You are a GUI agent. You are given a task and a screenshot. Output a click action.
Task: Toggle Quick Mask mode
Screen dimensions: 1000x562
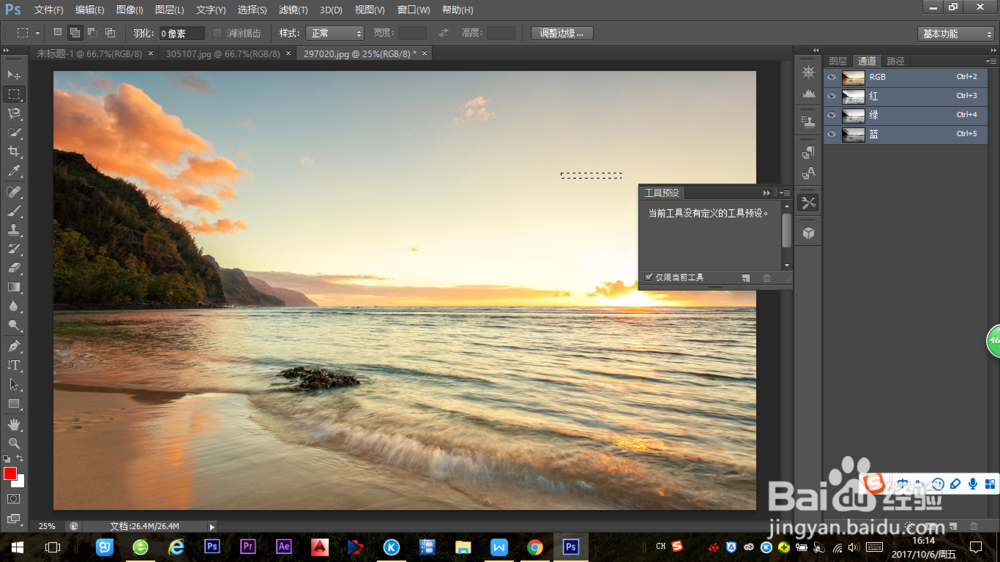pos(13,499)
